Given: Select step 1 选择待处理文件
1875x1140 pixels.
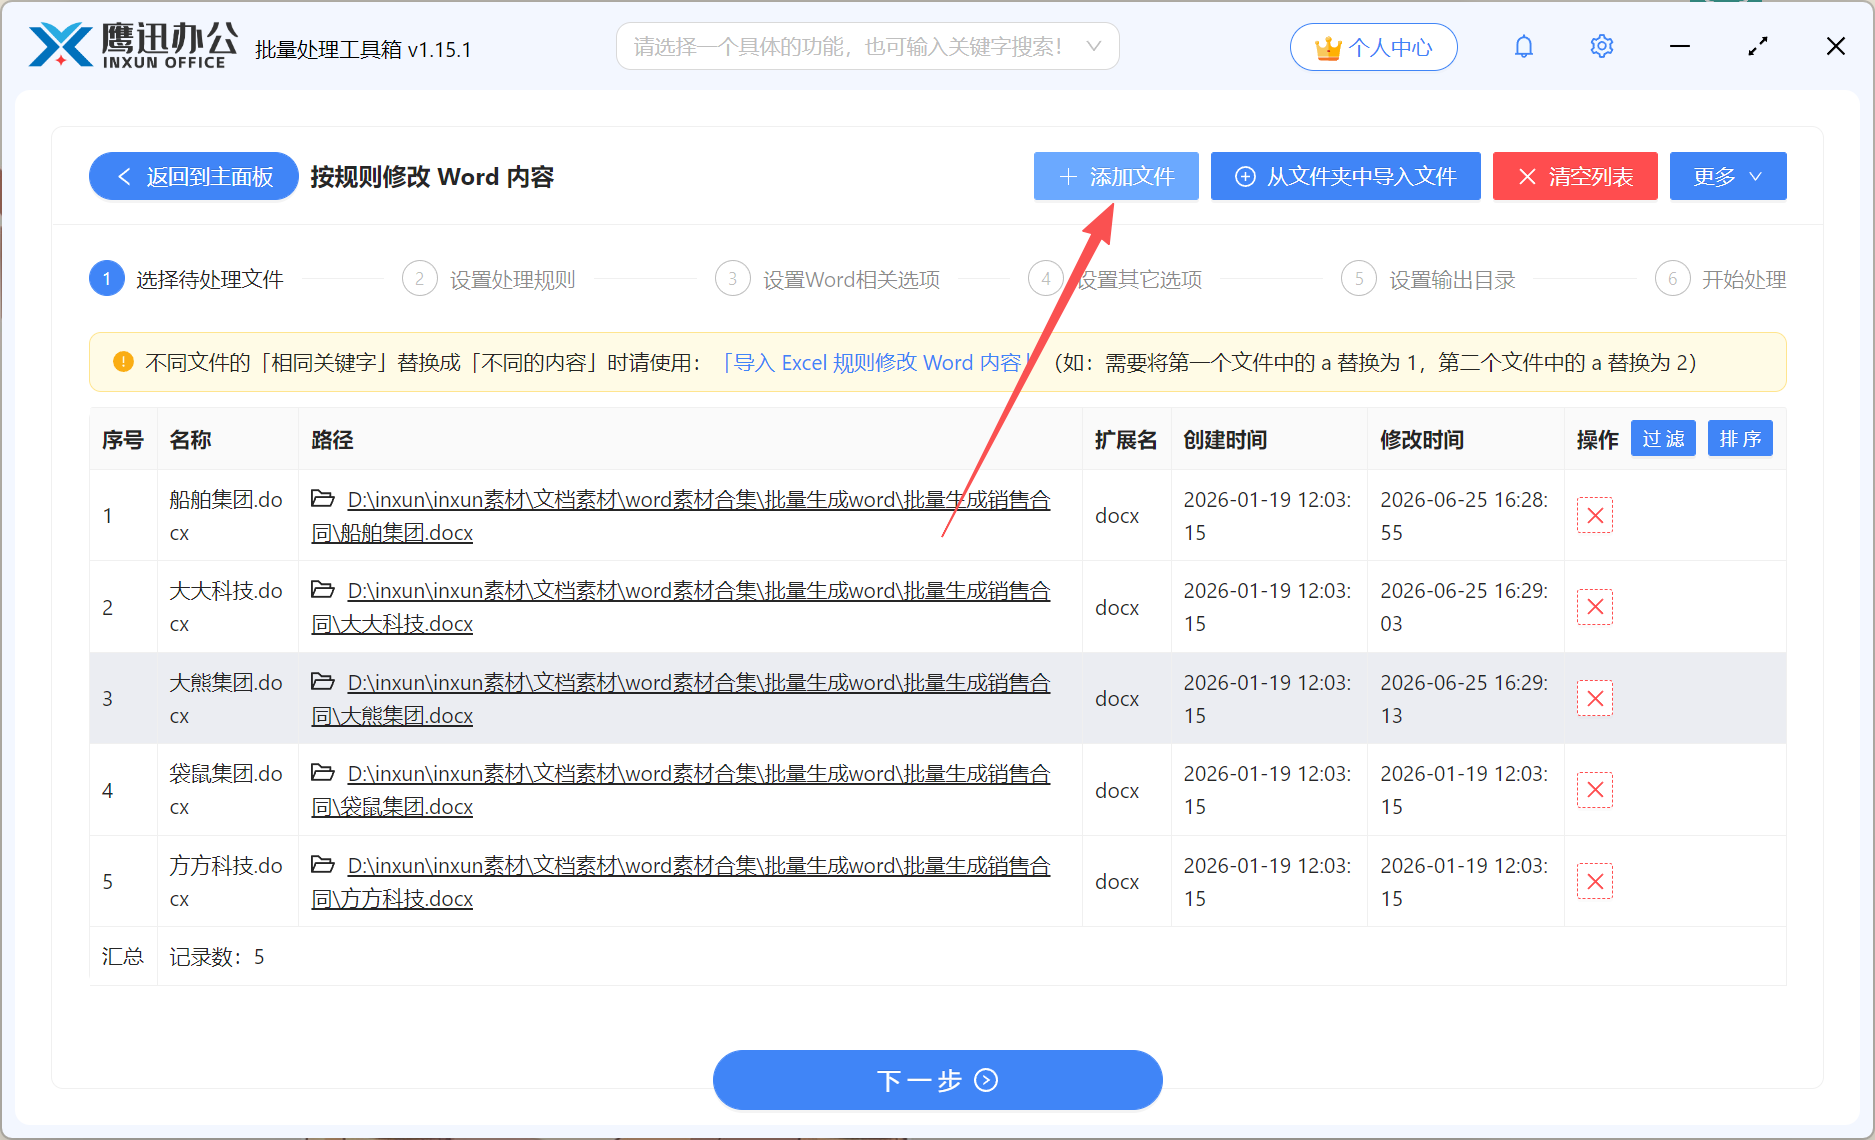Looking at the screenshot, I should [x=187, y=279].
